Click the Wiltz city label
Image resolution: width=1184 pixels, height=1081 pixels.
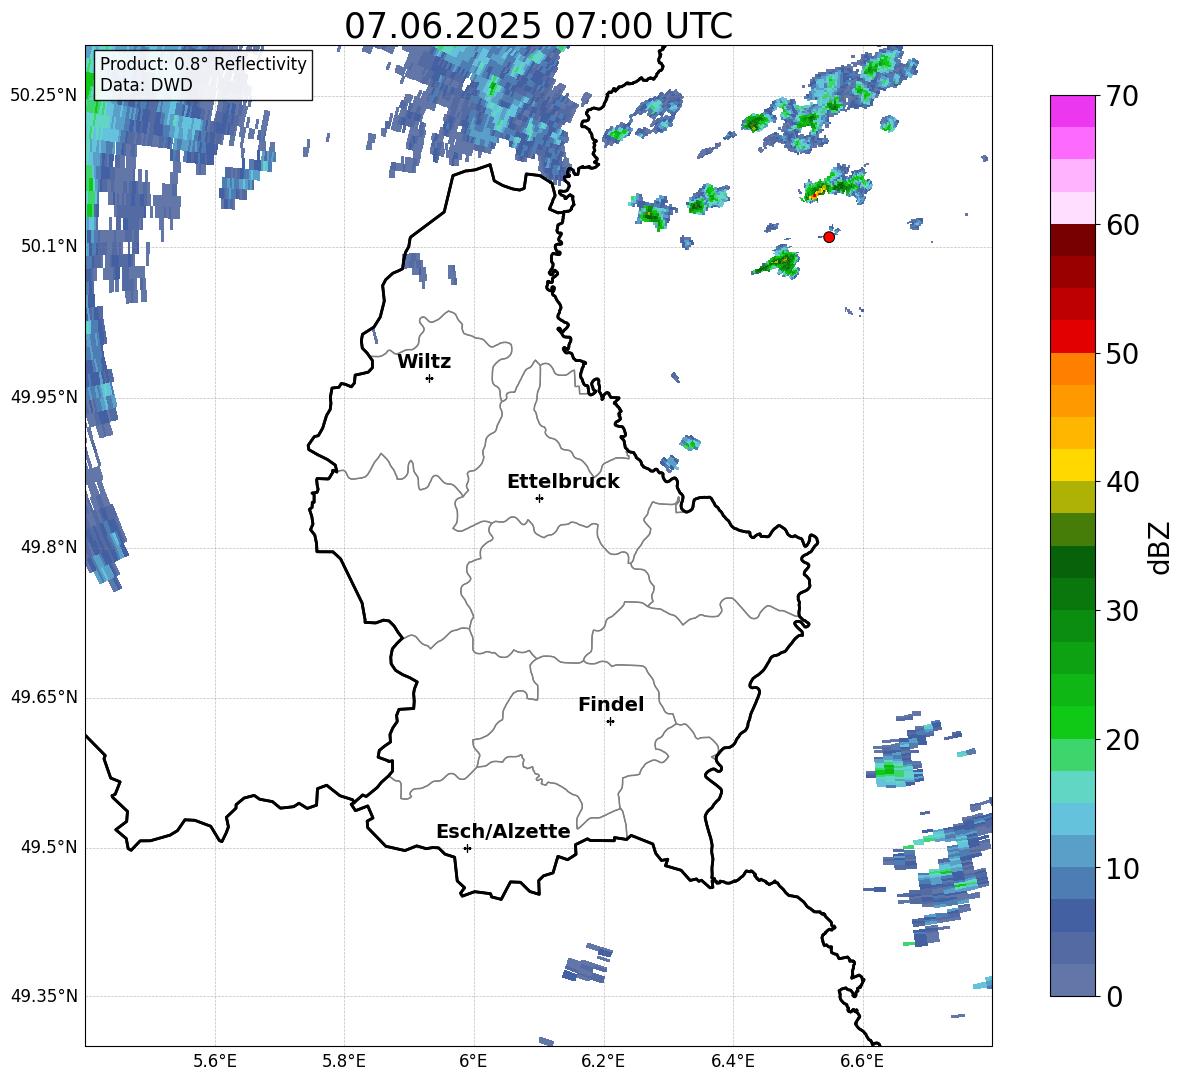tap(424, 362)
